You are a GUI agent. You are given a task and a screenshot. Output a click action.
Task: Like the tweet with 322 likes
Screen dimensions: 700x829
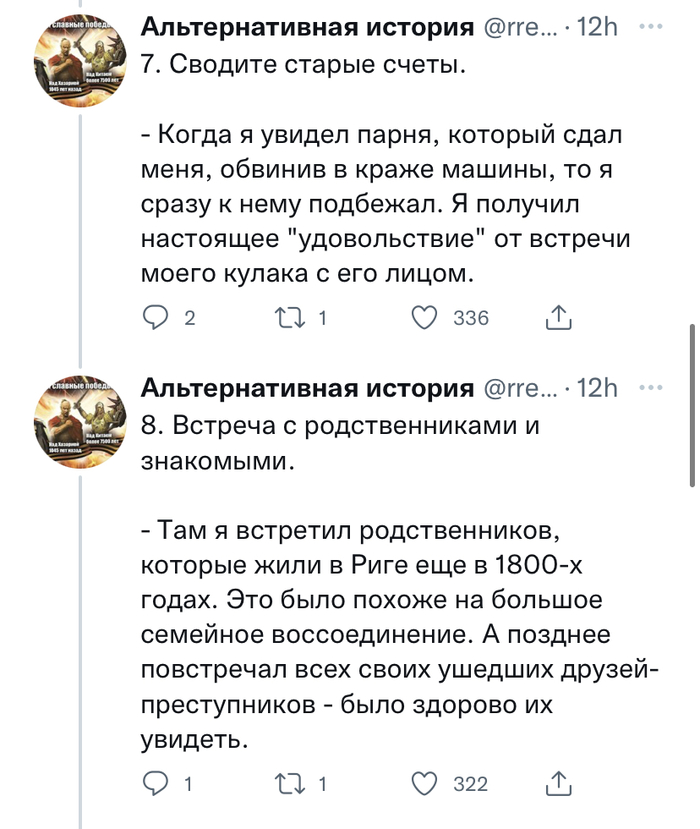click(x=426, y=783)
